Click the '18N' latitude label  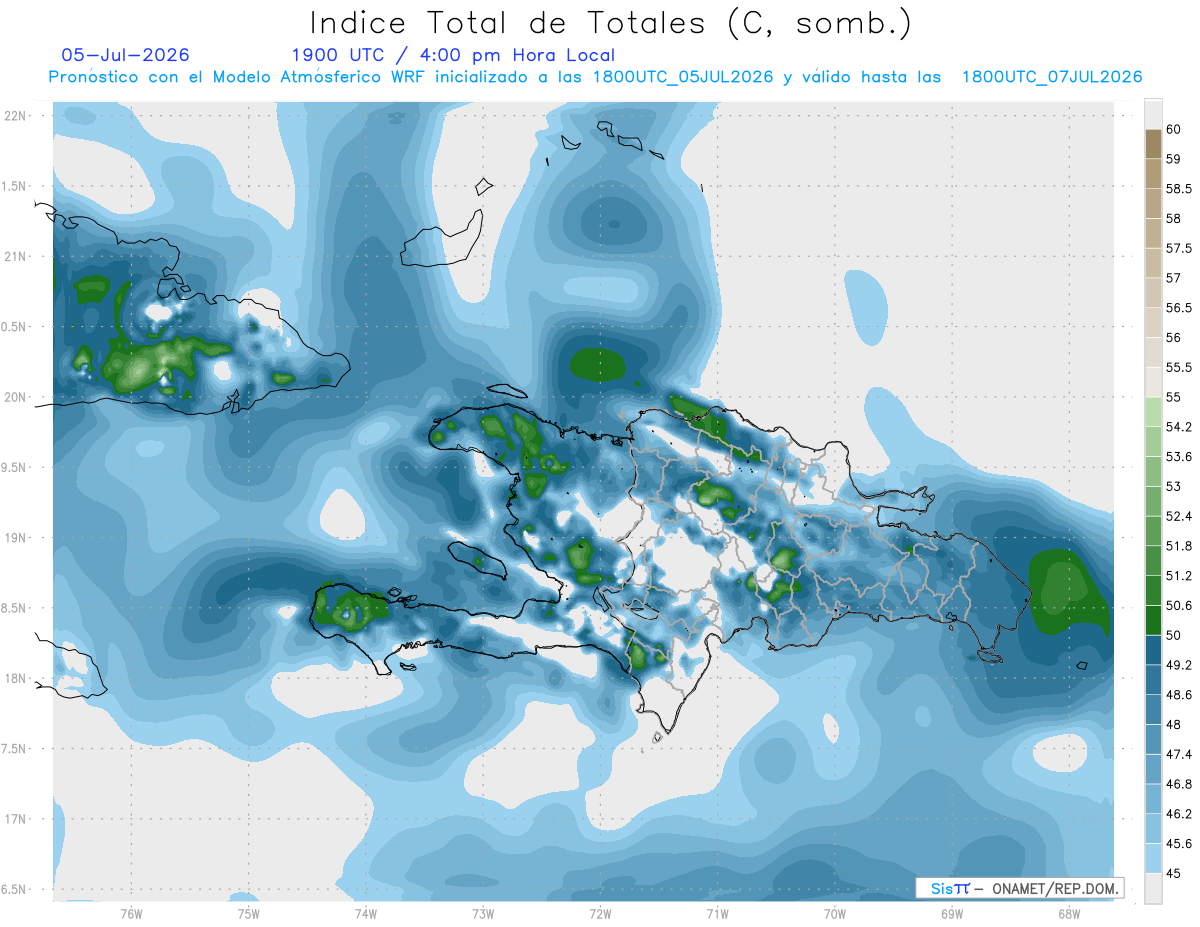[15, 679]
